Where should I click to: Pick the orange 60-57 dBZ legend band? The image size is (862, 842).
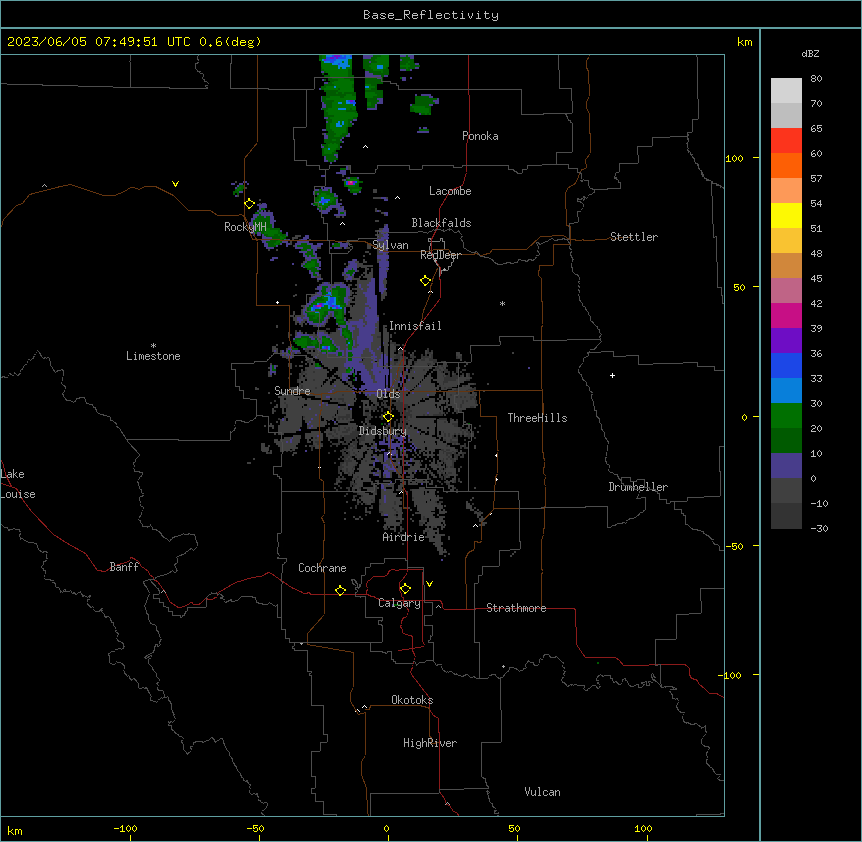[786, 165]
